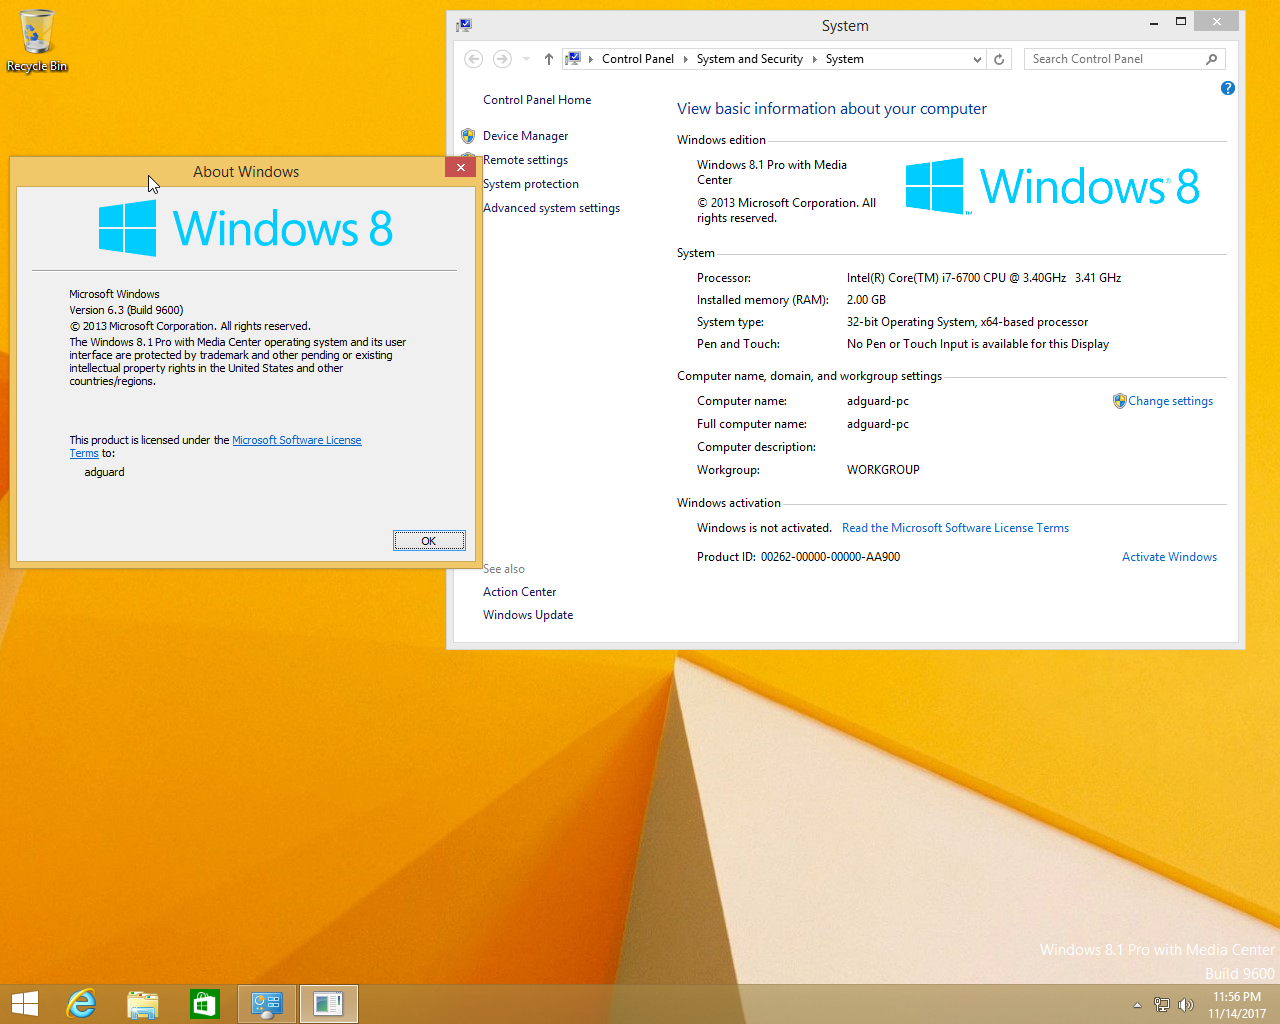Image resolution: width=1280 pixels, height=1024 pixels.
Task: Click the 'Version 6.3 (Build 9600)' text
Action: click(126, 310)
